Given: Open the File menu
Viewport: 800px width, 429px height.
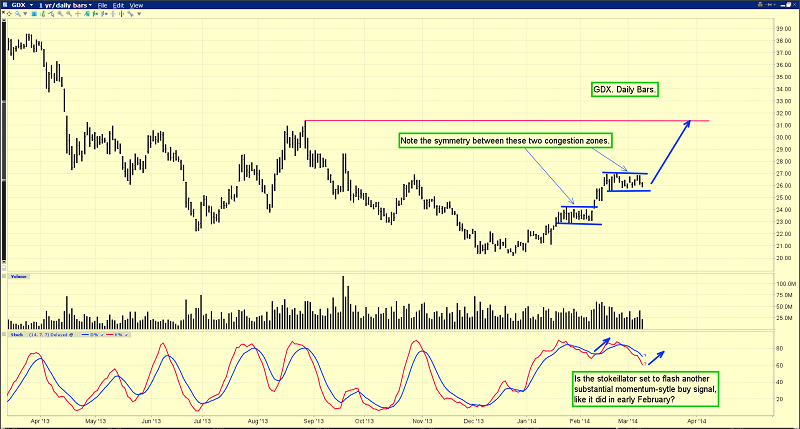Looking at the screenshot, I should [x=102, y=5].
